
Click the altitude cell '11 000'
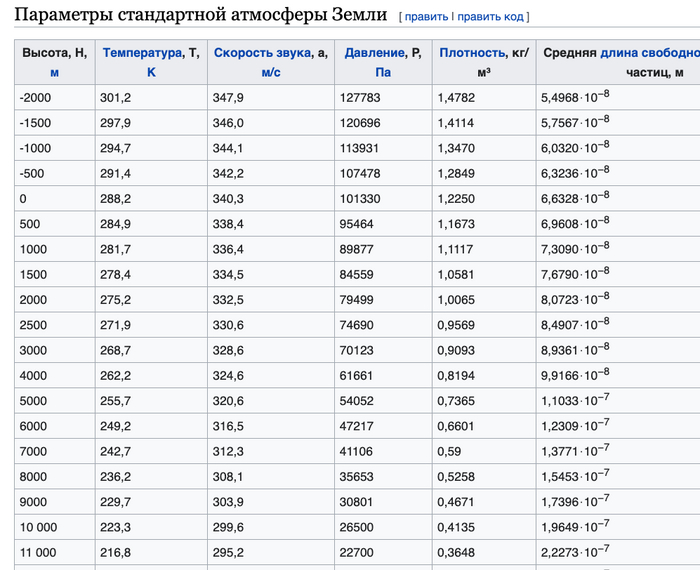pyautogui.click(x=38, y=552)
